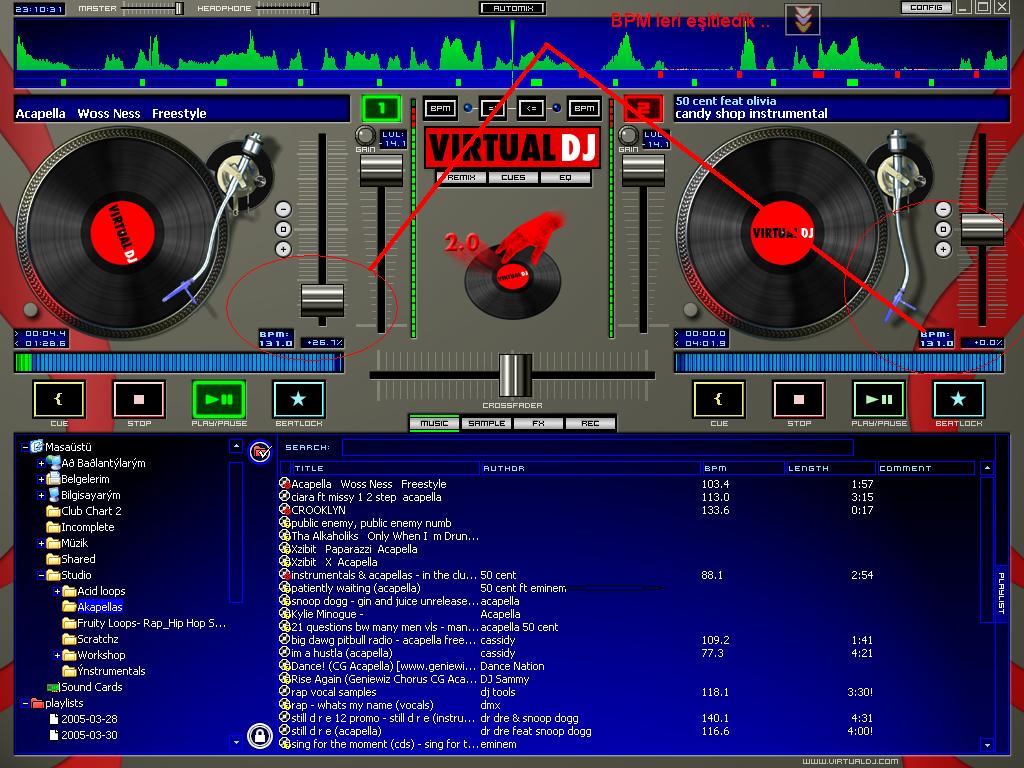Collapse the playlists tree node

pos(25,703)
